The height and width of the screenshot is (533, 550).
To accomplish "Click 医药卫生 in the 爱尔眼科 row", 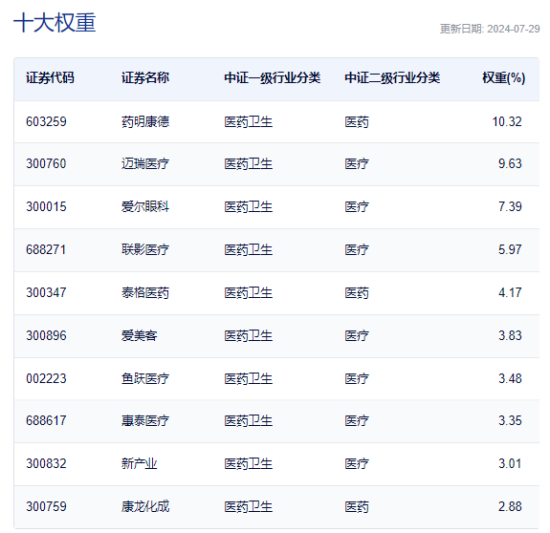I will (248, 207).
